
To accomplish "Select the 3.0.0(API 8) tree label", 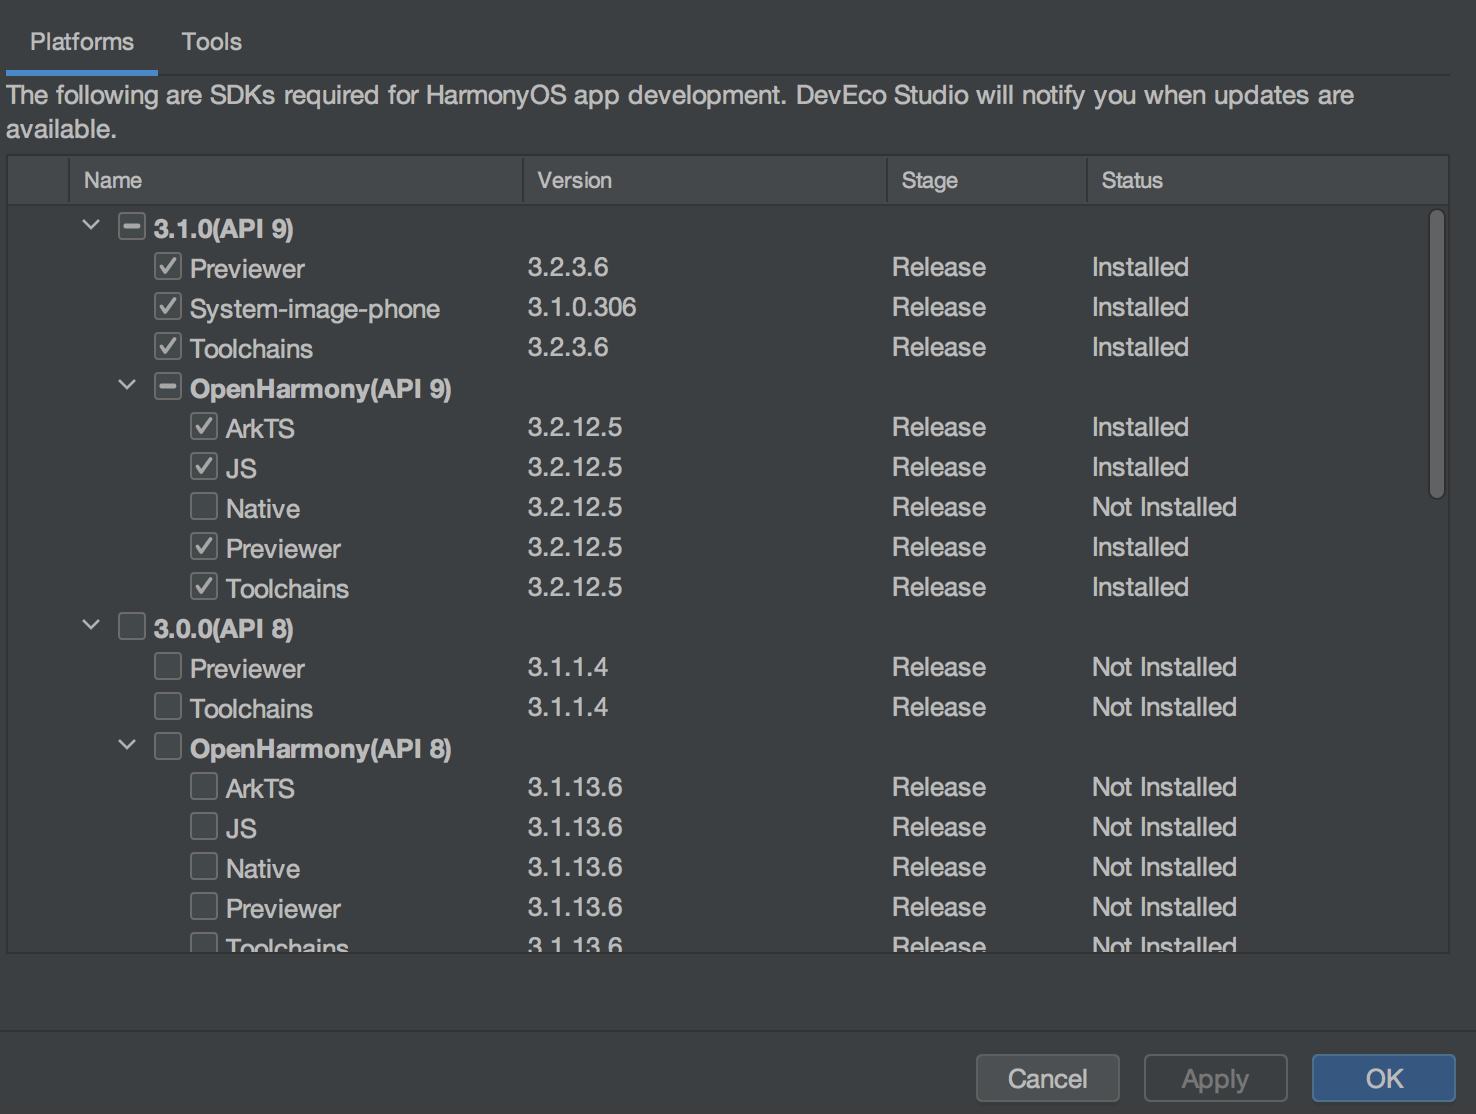I will 223,628.
